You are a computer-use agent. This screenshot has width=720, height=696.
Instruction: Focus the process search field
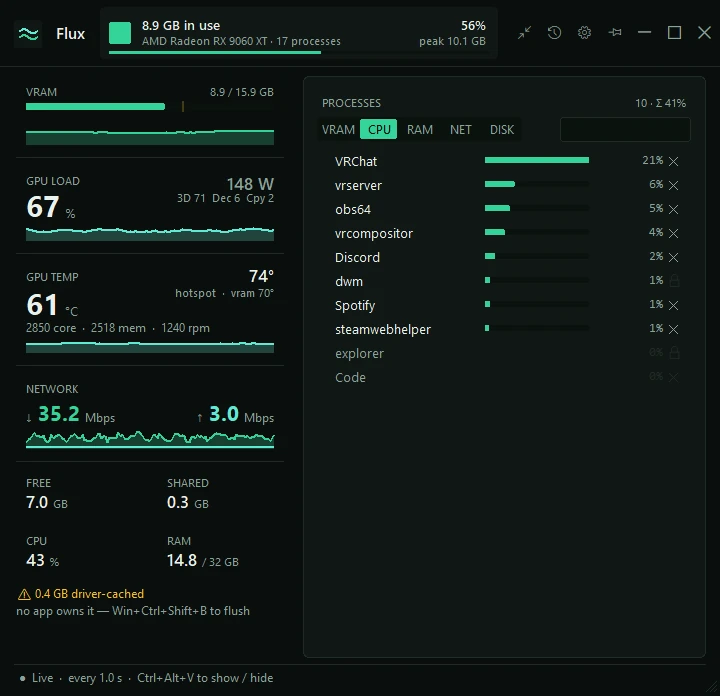[625, 129]
